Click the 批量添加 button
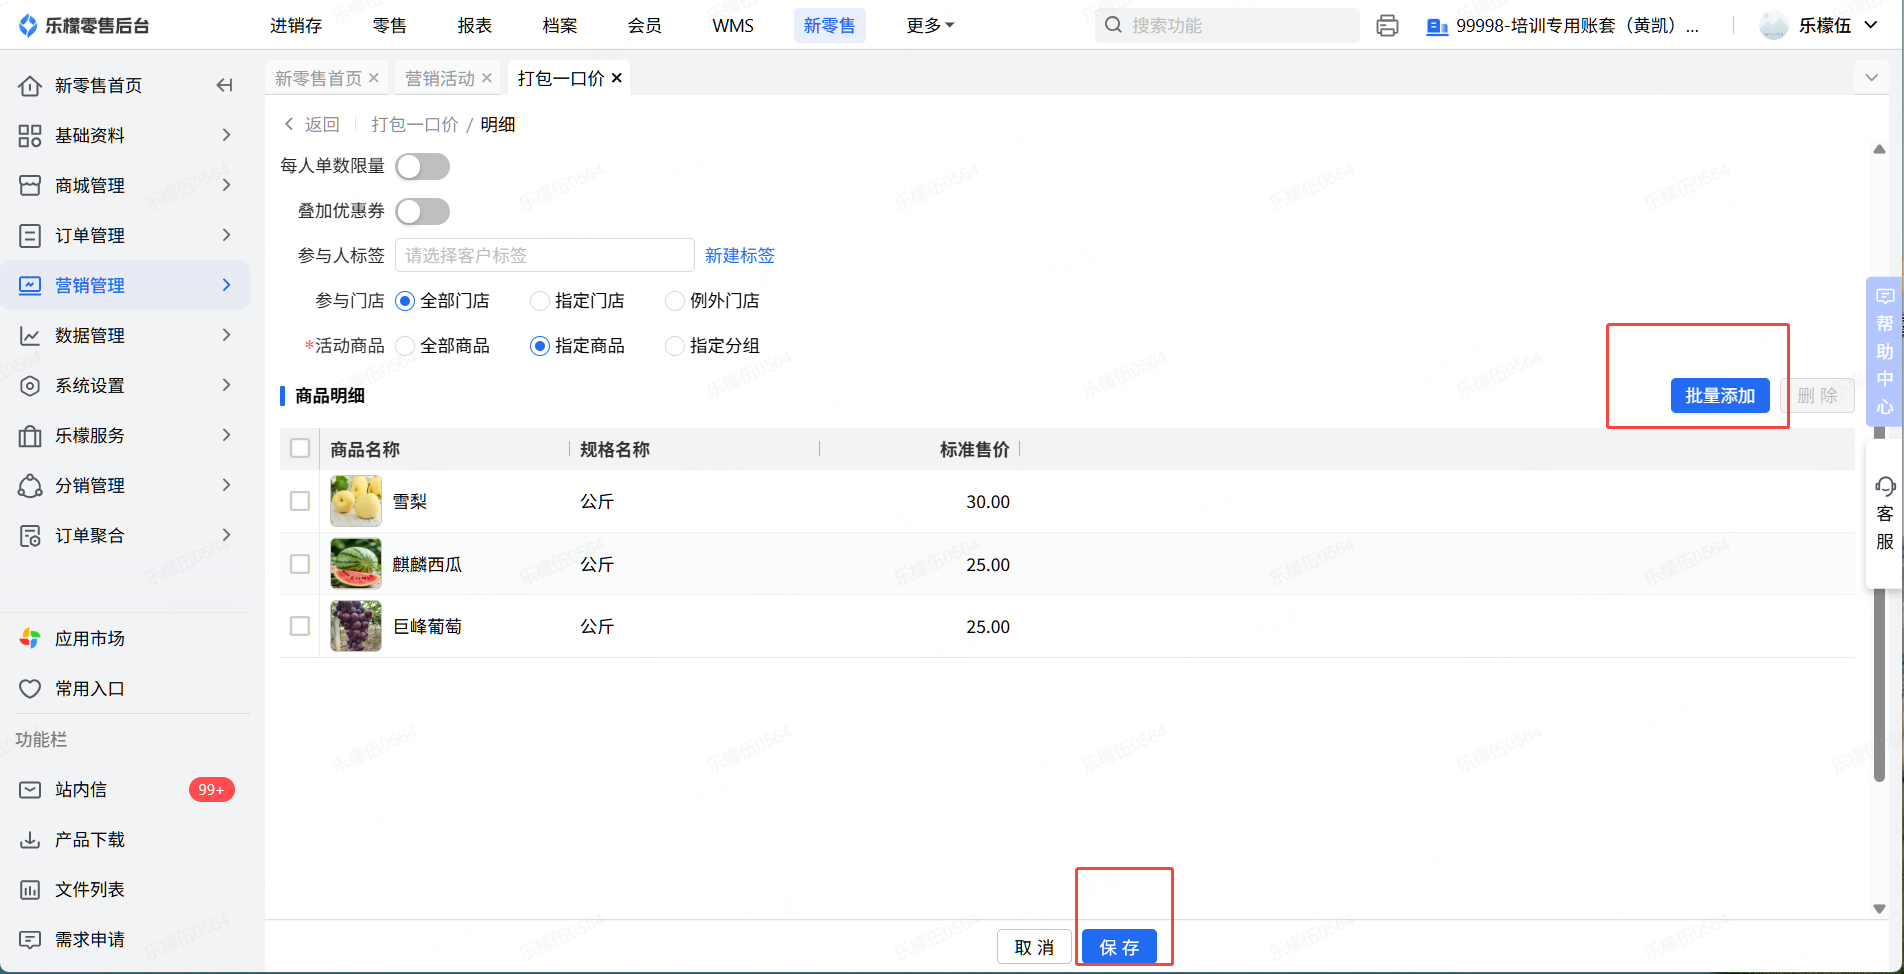This screenshot has height=974, width=1904. pyautogui.click(x=1719, y=396)
